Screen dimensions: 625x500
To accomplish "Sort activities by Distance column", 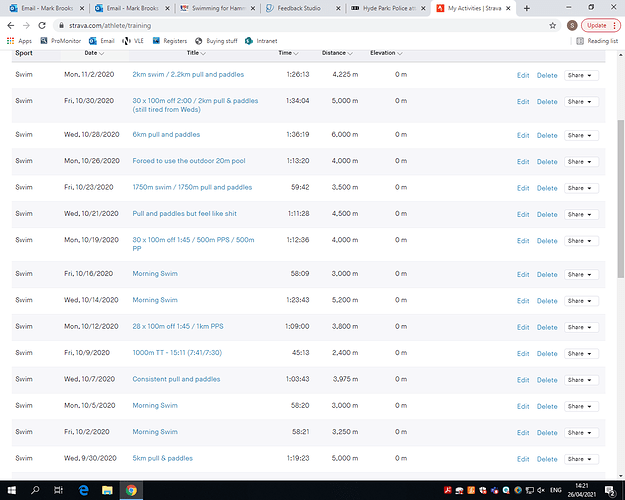I will click(x=337, y=53).
